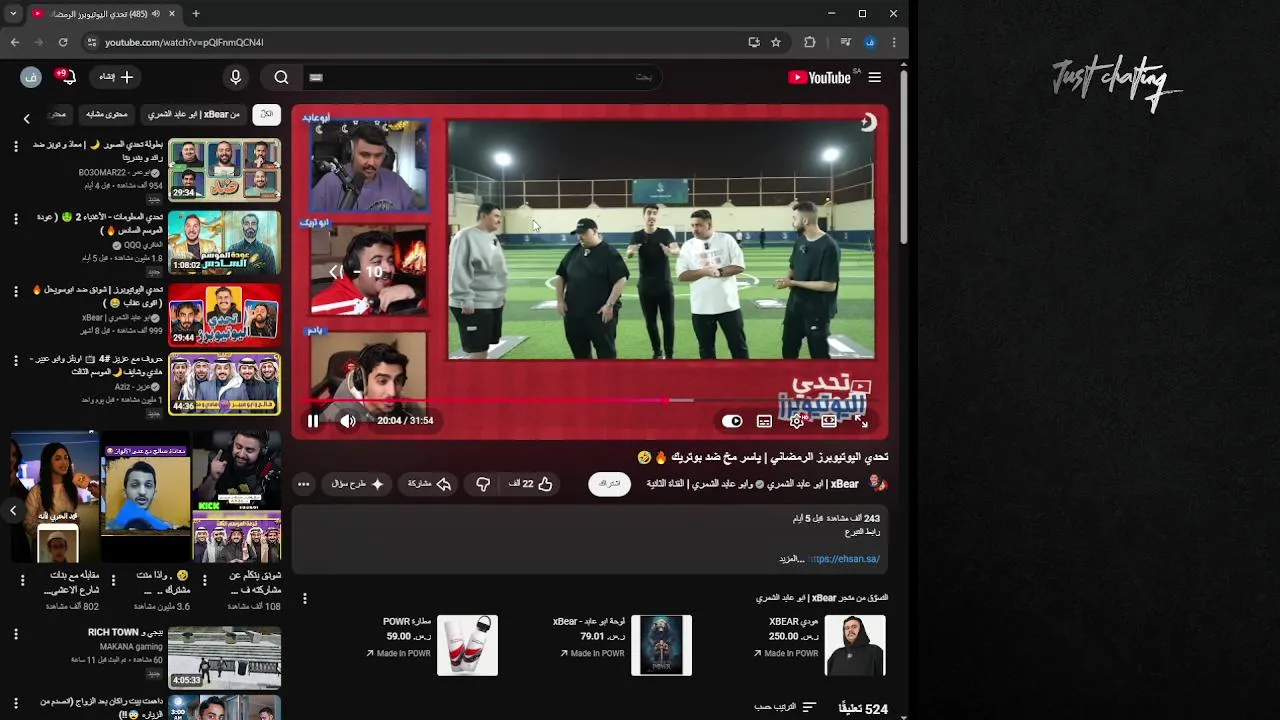The width and height of the screenshot is (1280, 720).
Task: Dislike the video with thumbs down
Action: [483, 484]
